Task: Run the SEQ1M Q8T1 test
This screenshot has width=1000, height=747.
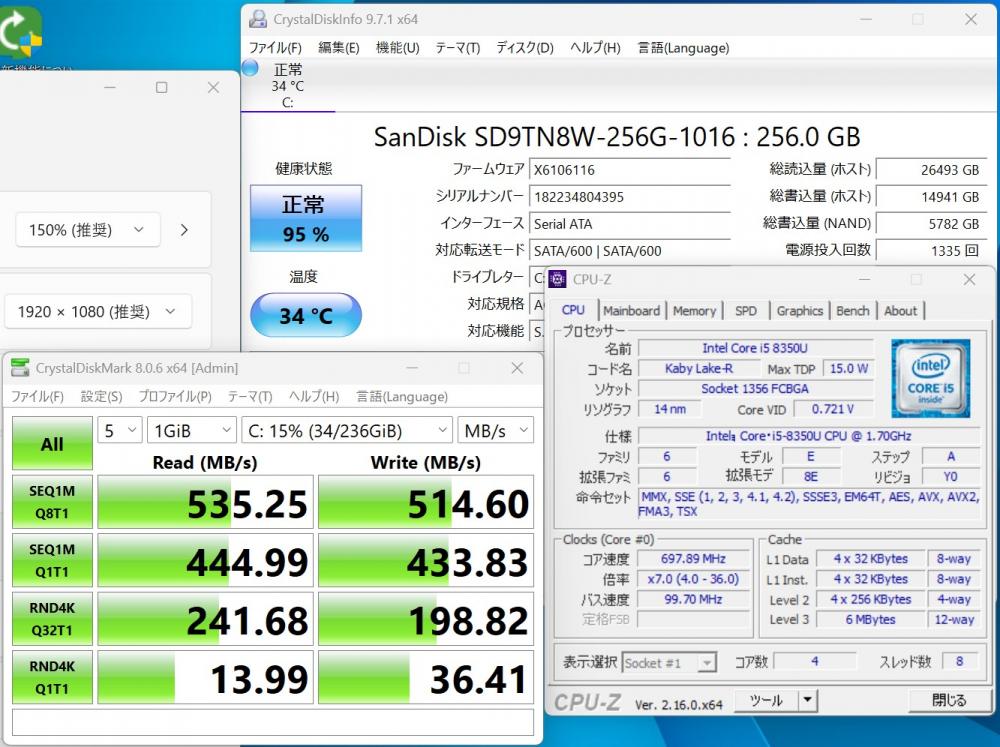Action: tap(52, 502)
